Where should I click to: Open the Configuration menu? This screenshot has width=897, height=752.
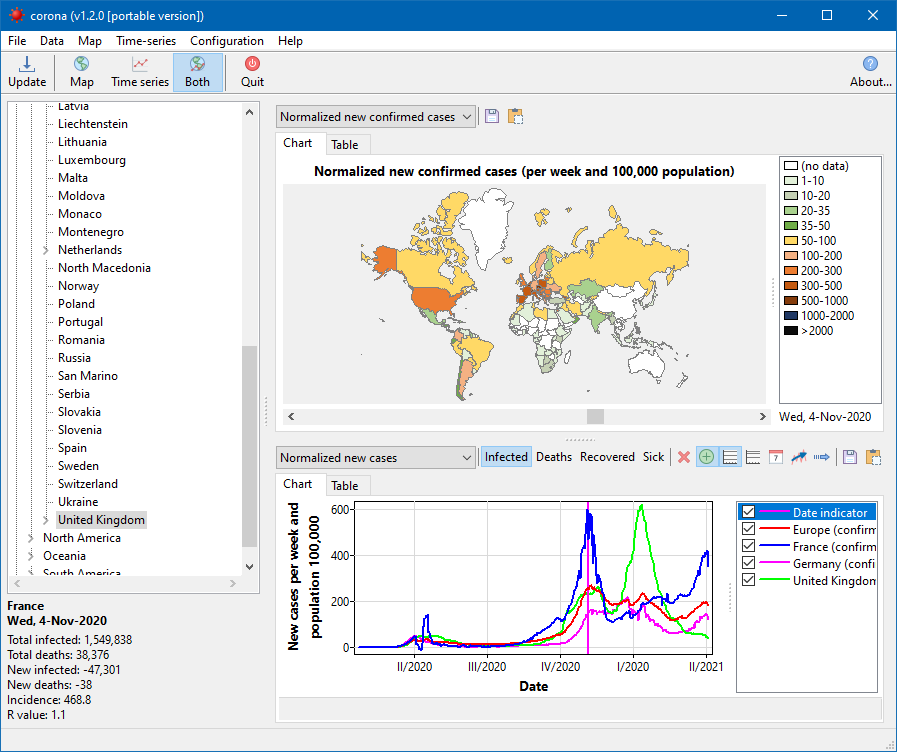[227, 41]
